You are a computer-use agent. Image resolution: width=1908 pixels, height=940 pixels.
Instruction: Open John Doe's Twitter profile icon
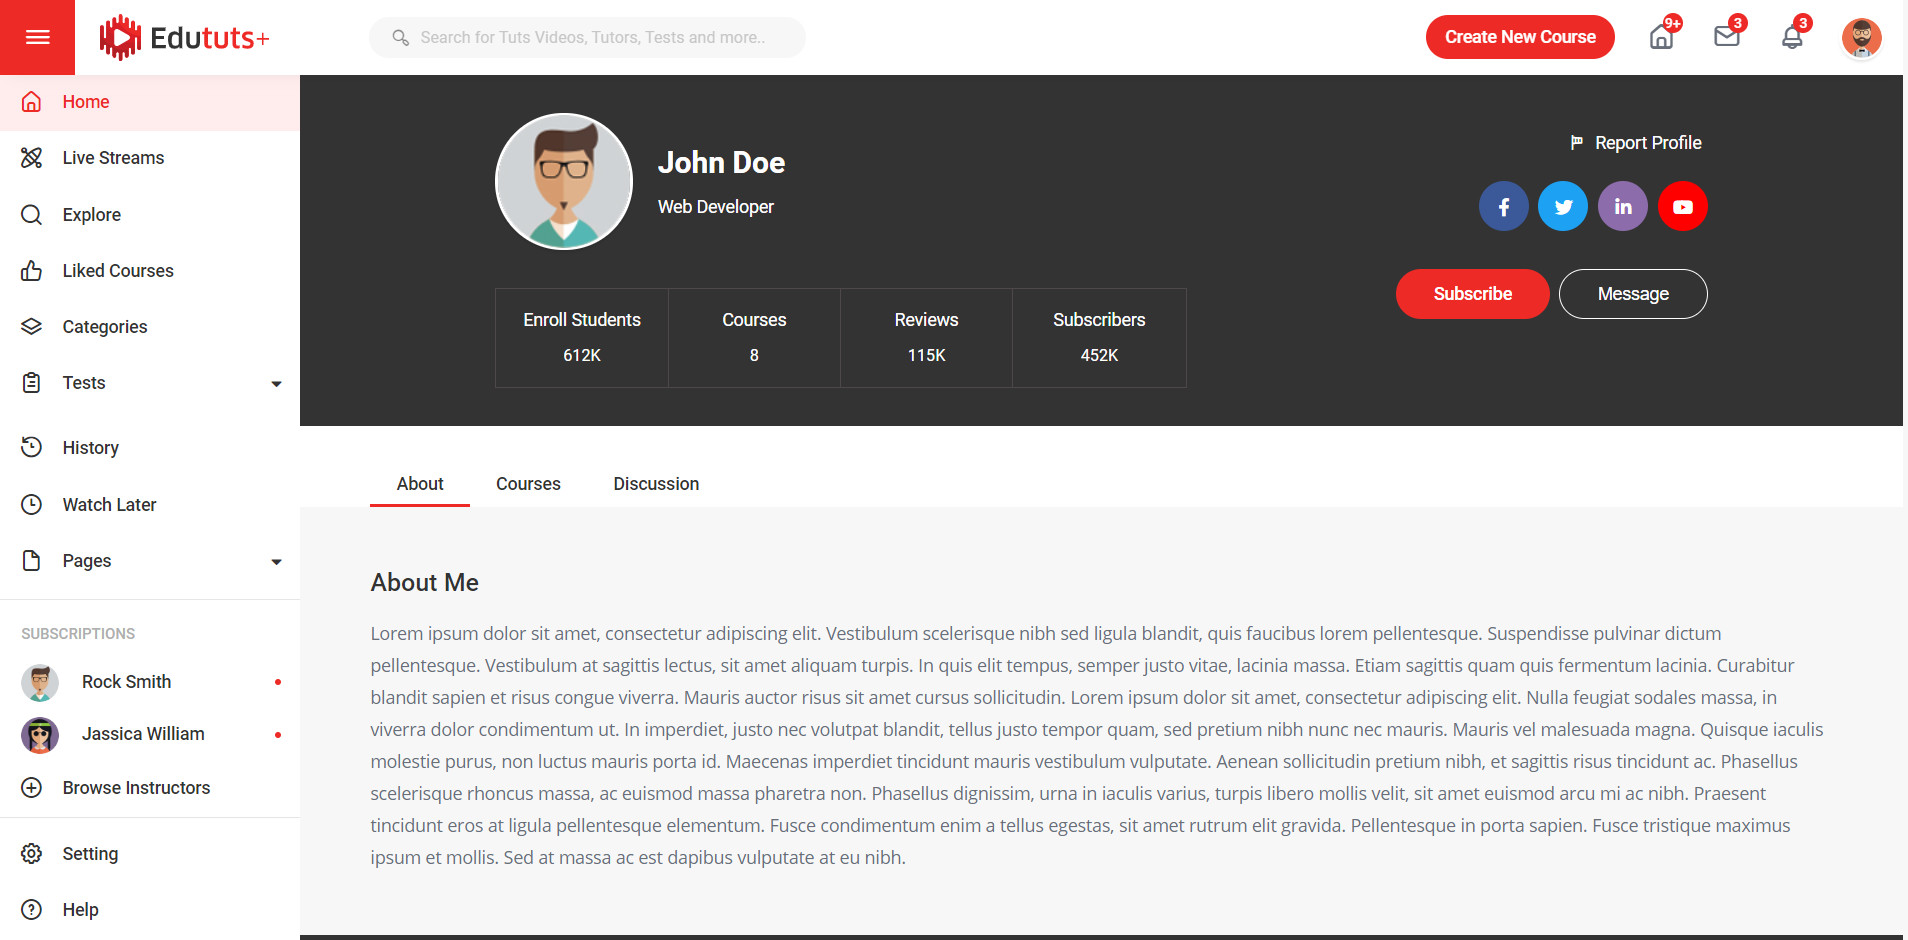tap(1563, 207)
